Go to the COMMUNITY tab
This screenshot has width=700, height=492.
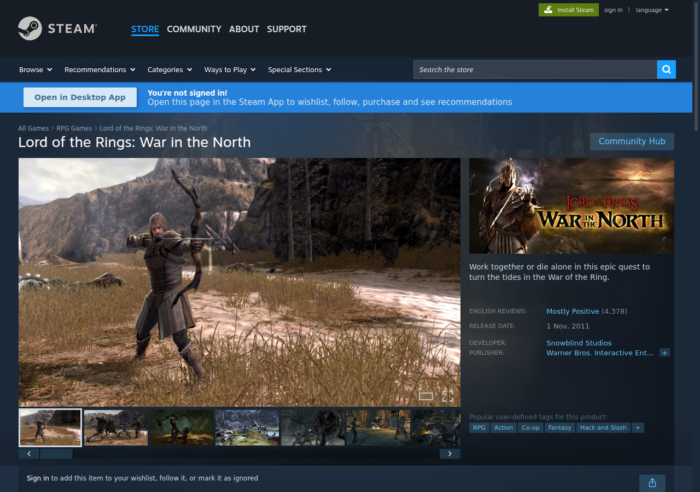(x=194, y=29)
